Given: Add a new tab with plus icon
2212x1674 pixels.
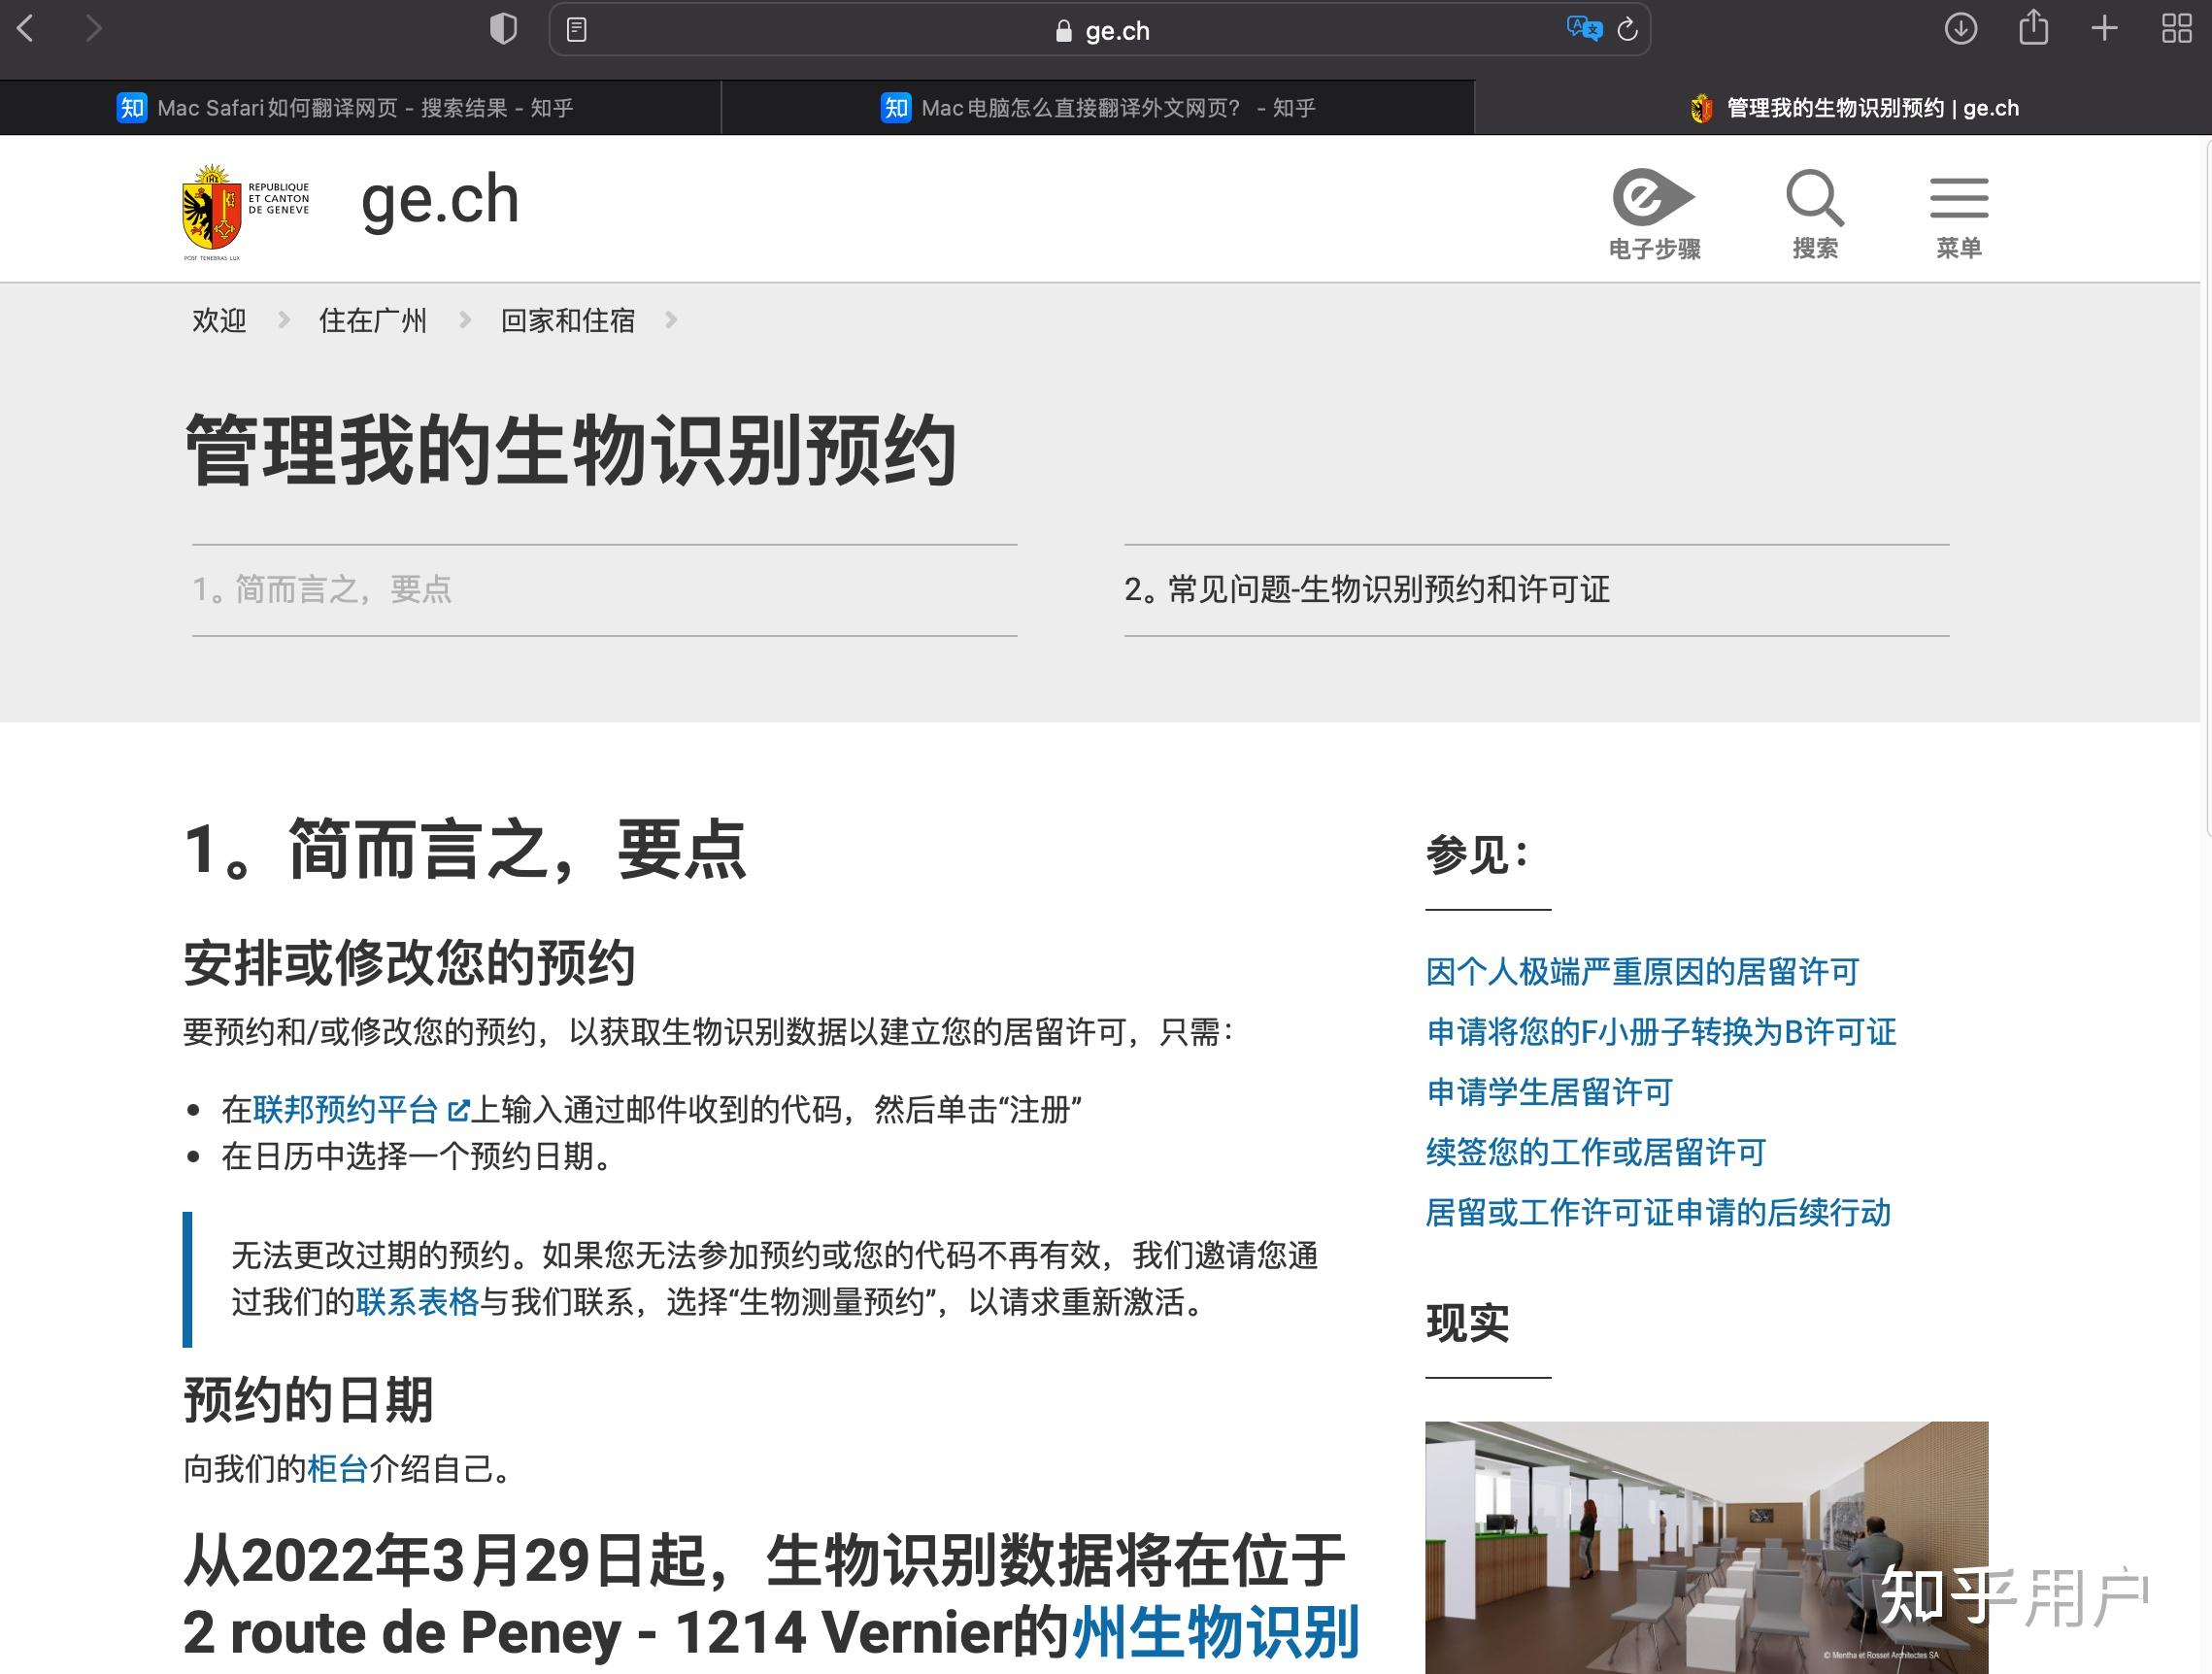Looking at the screenshot, I should point(2105,28).
